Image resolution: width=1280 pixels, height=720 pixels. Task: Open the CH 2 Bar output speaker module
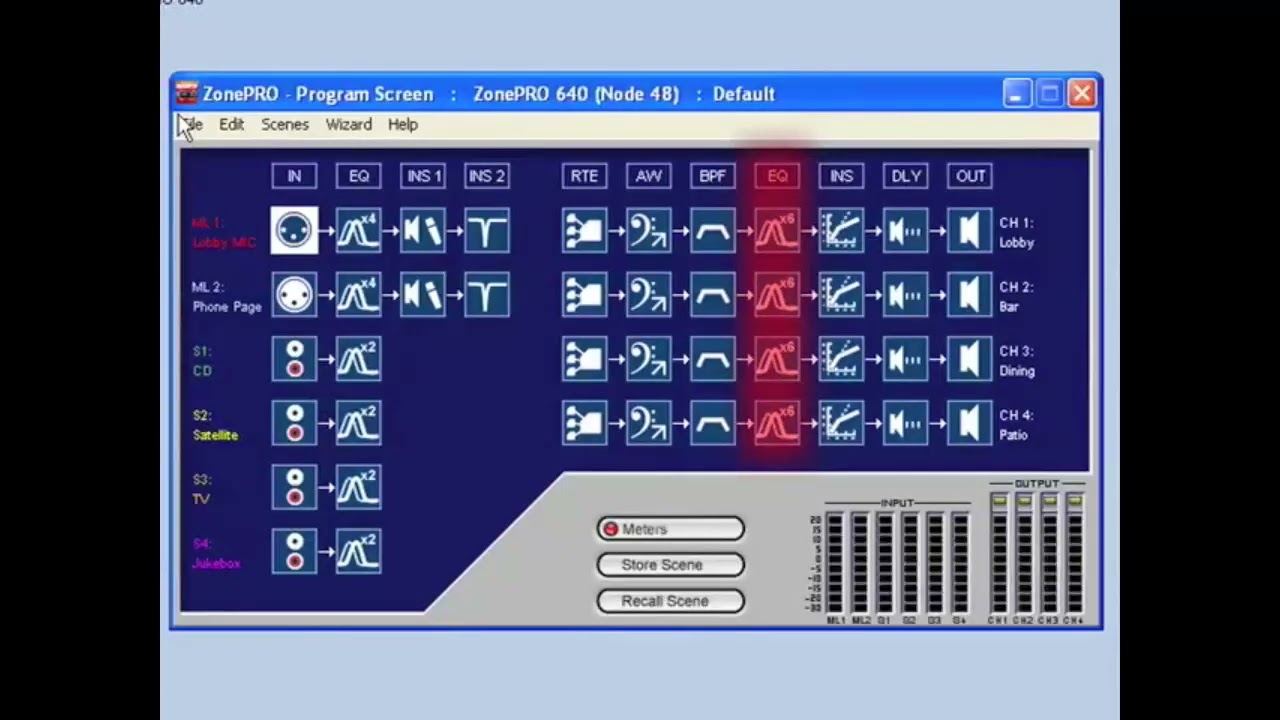(969, 295)
